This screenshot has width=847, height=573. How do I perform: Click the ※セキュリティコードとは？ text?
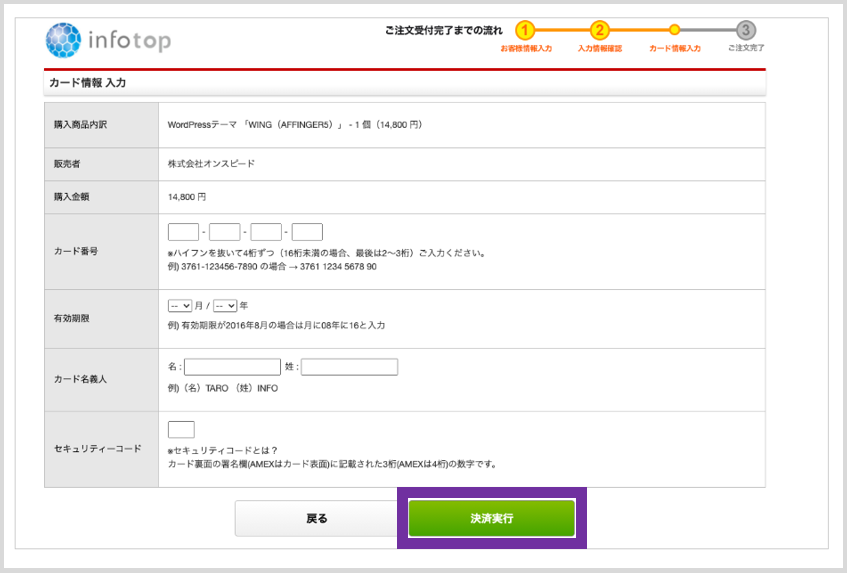[223, 450]
